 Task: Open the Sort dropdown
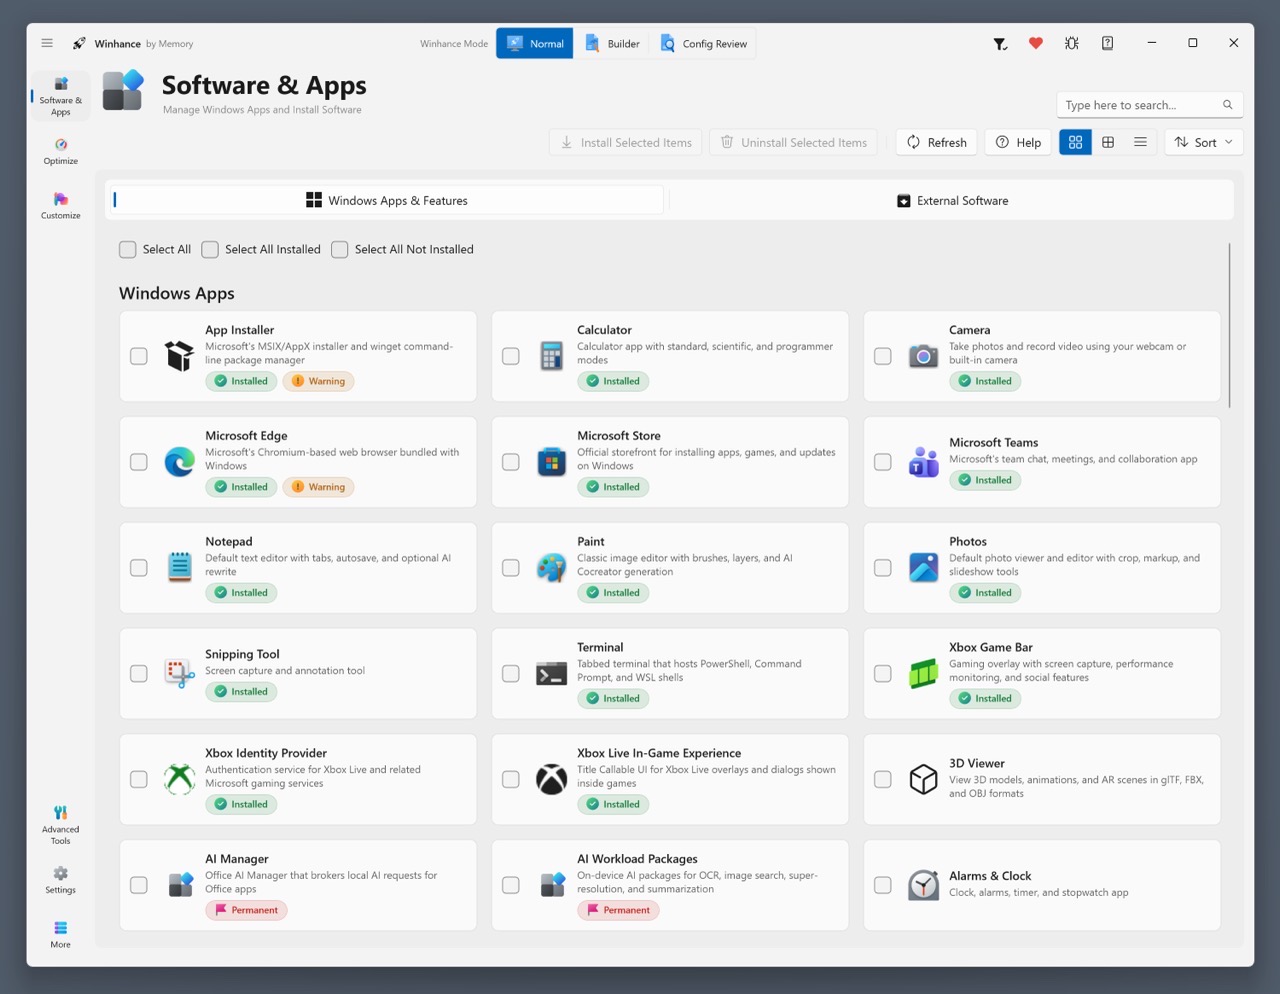1204,142
